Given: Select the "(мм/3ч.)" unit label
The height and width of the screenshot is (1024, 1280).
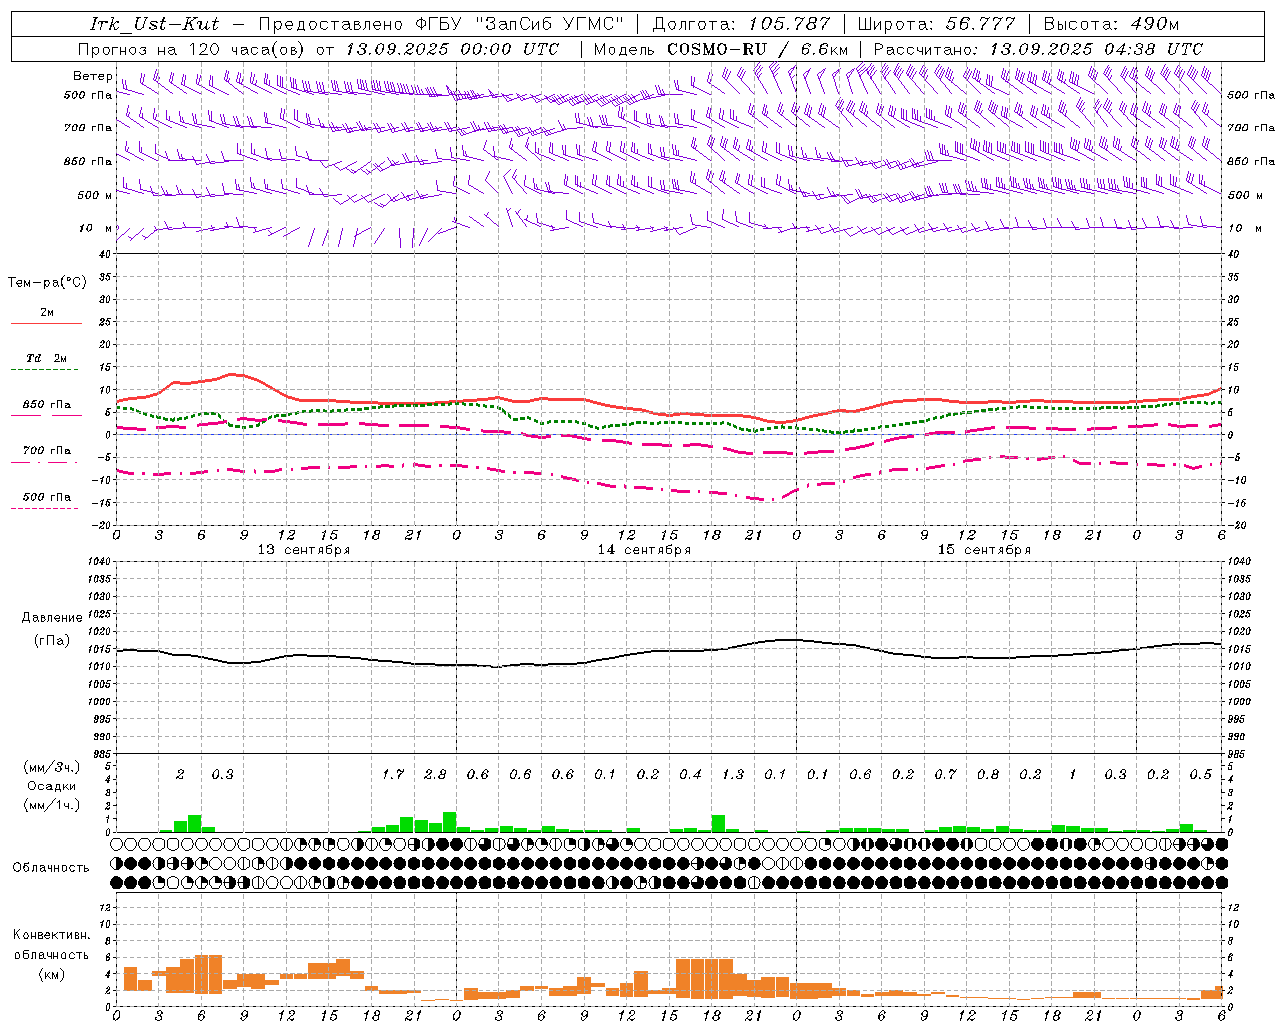Looking at the screenshot, I should coord(52,768).
